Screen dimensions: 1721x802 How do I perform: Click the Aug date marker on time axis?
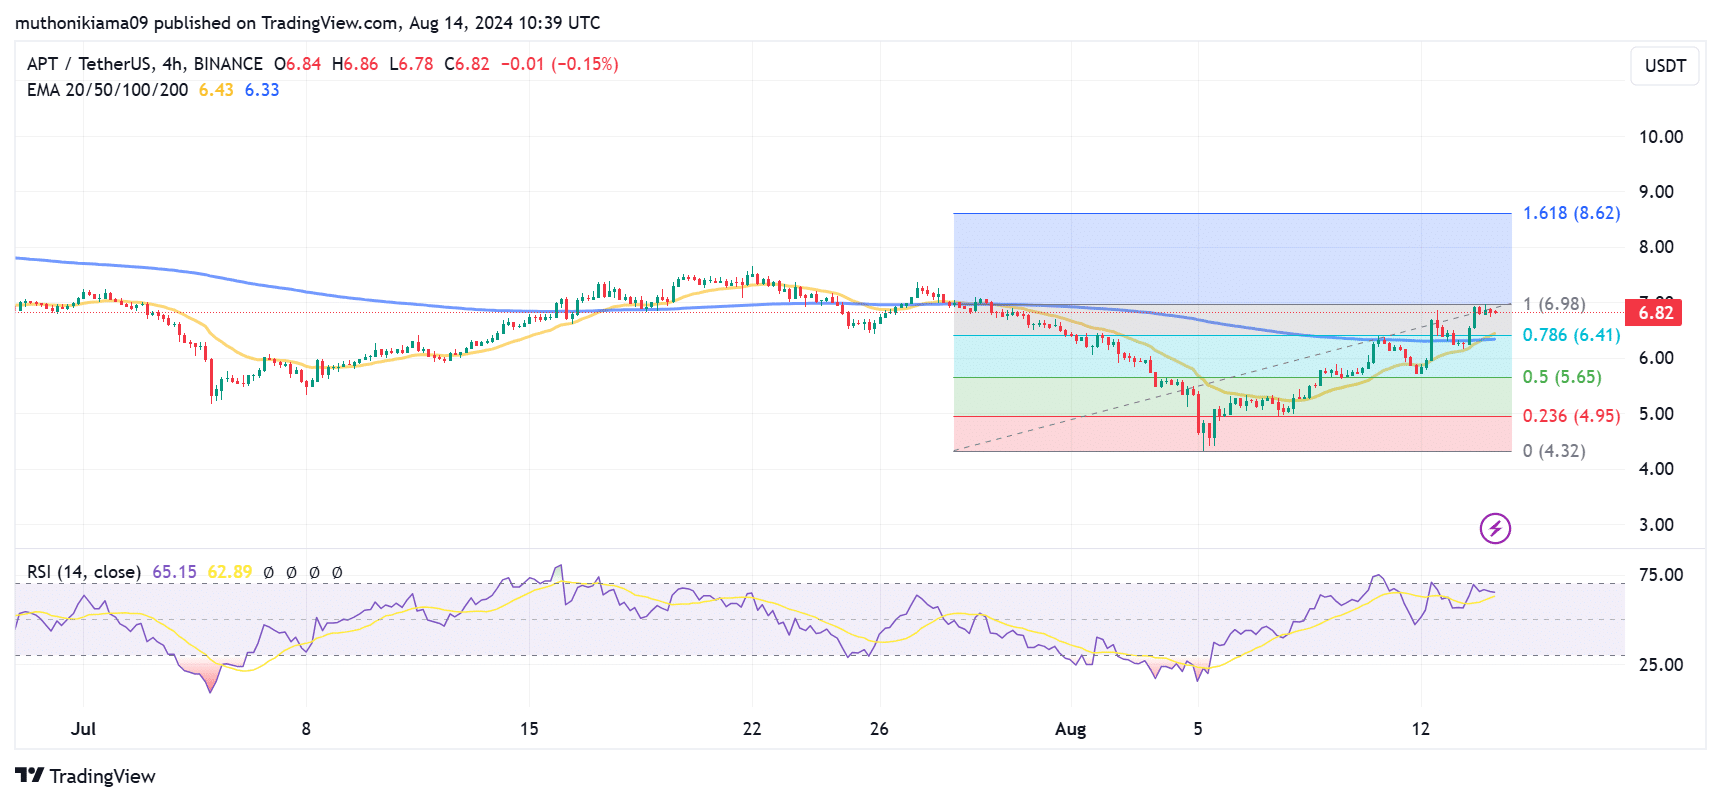(1070, 729)
